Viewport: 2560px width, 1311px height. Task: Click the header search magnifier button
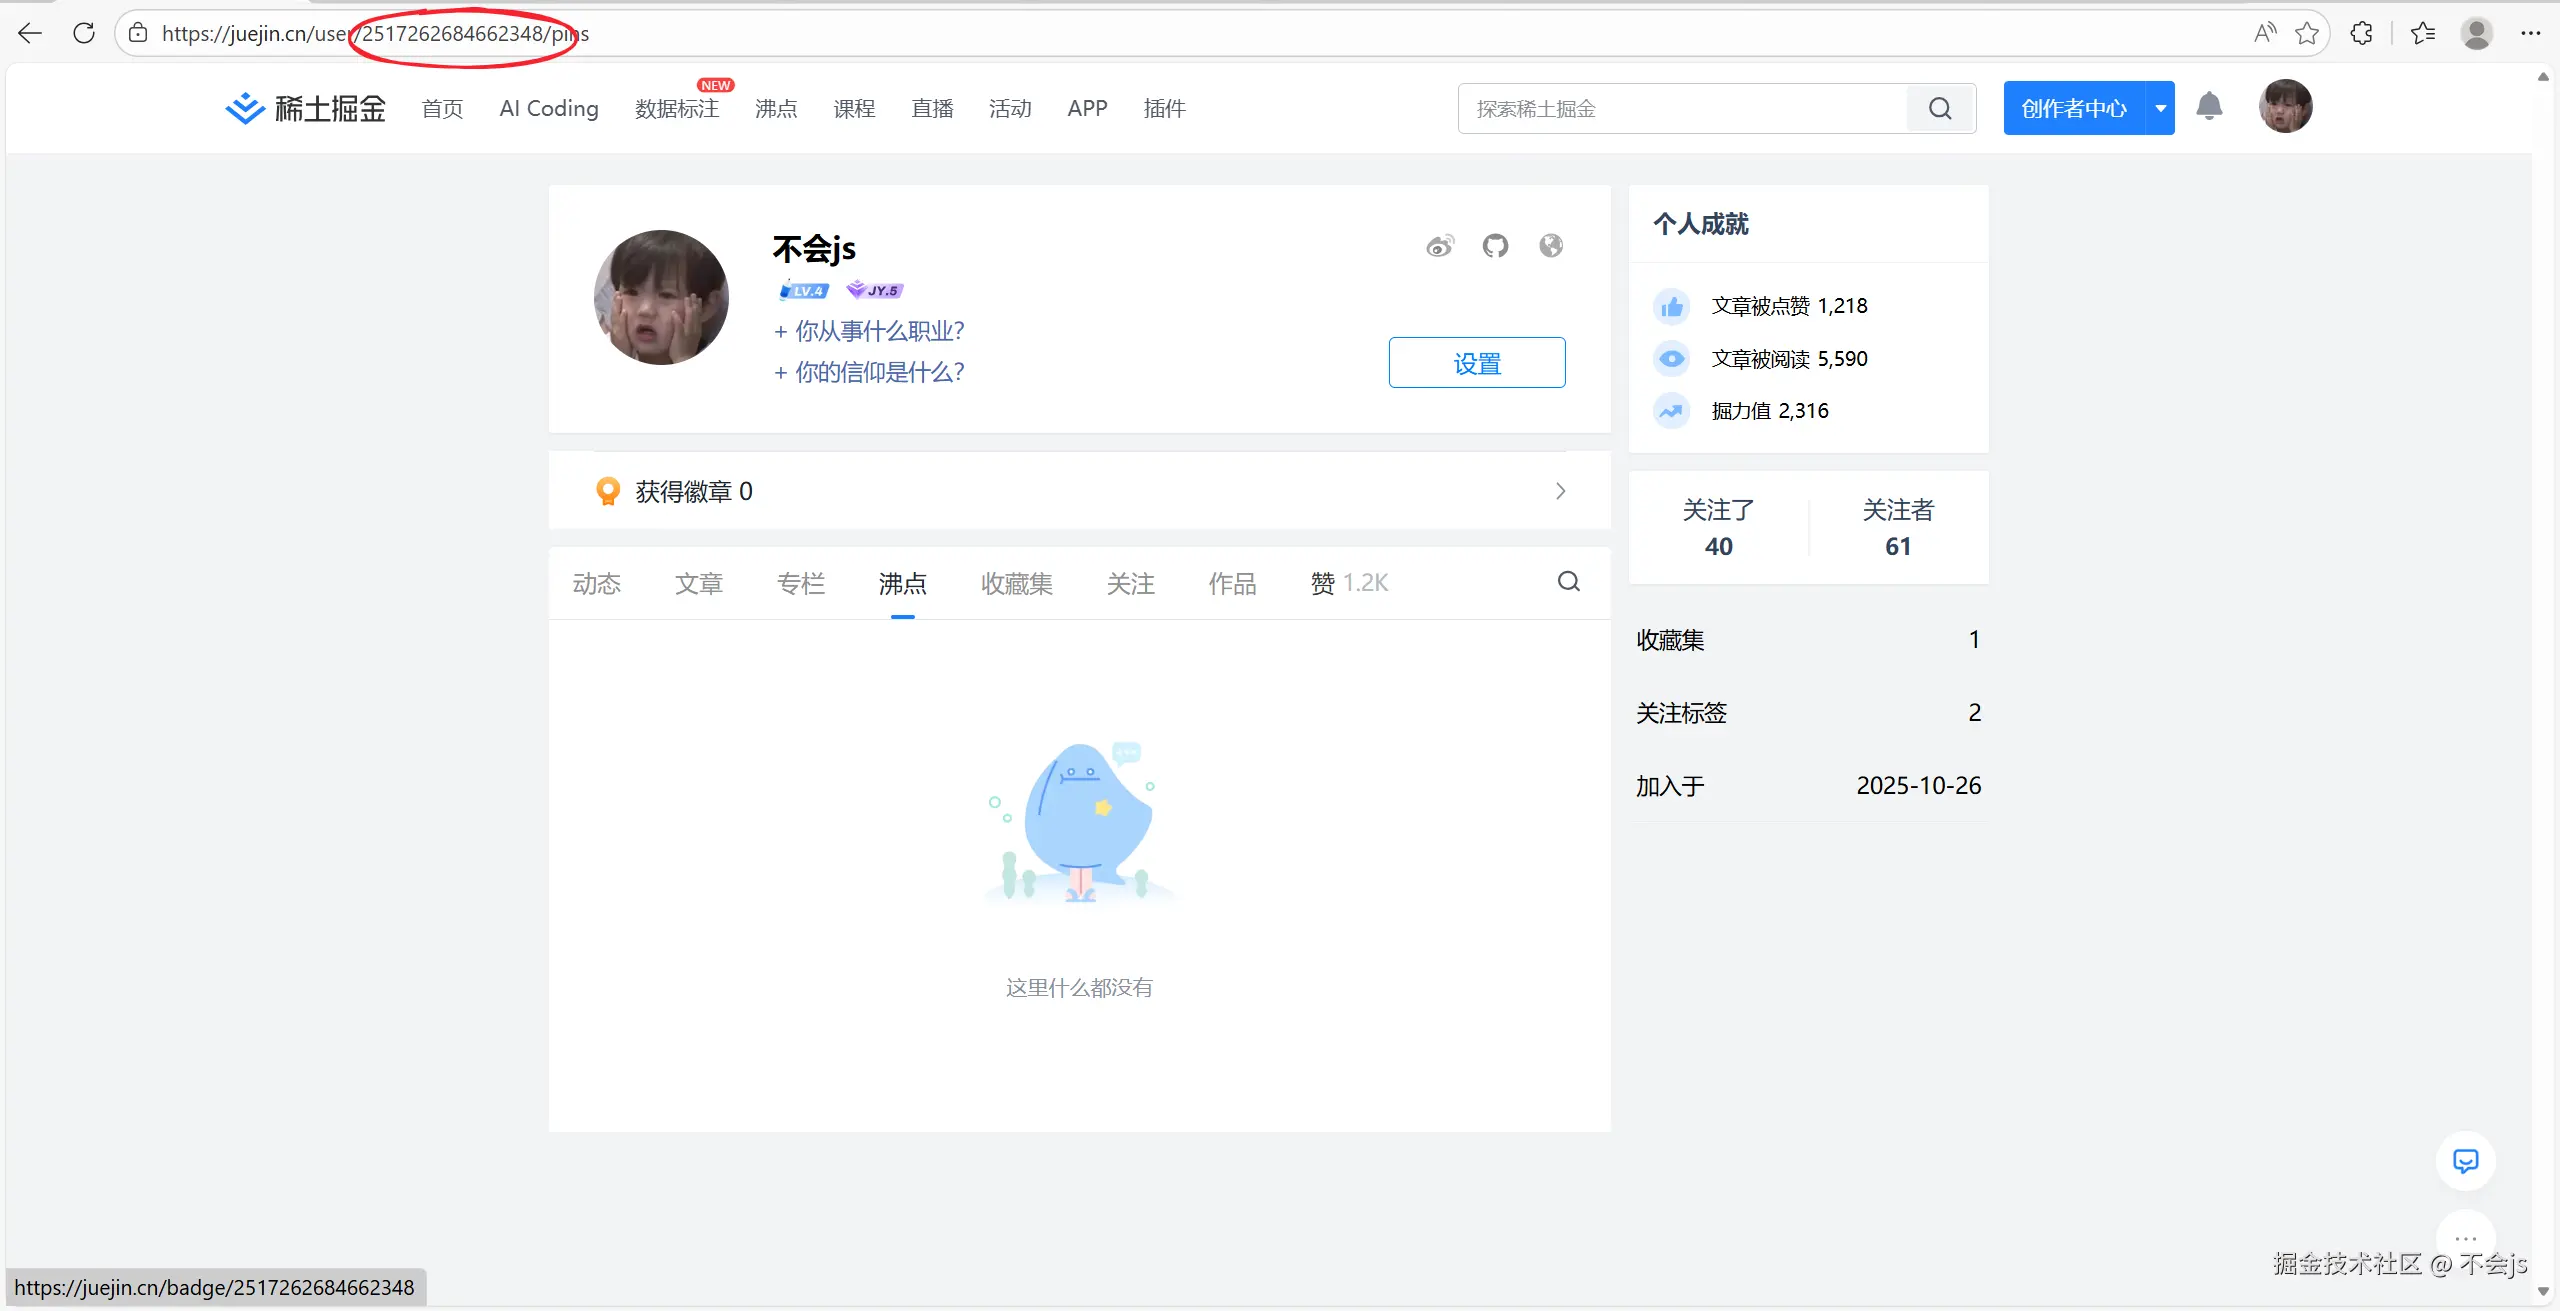pyautogui.click(x=1940, y=109)
